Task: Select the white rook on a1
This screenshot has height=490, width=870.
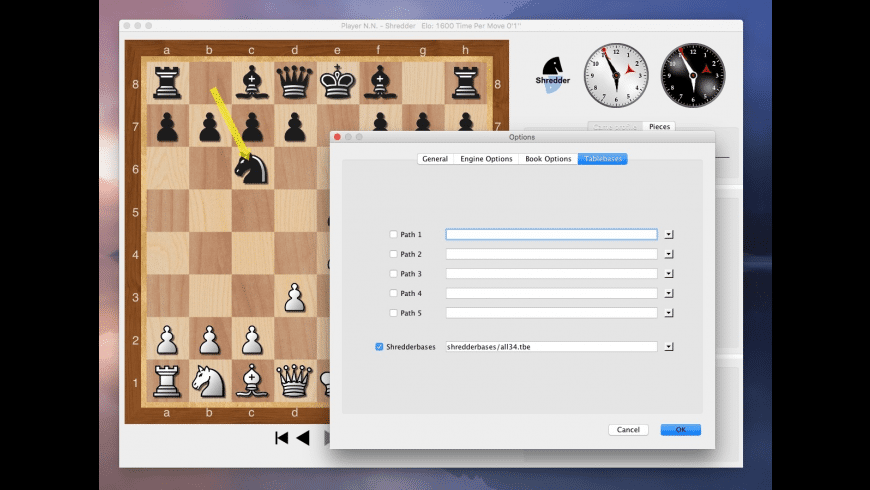Action: [167, 382]
